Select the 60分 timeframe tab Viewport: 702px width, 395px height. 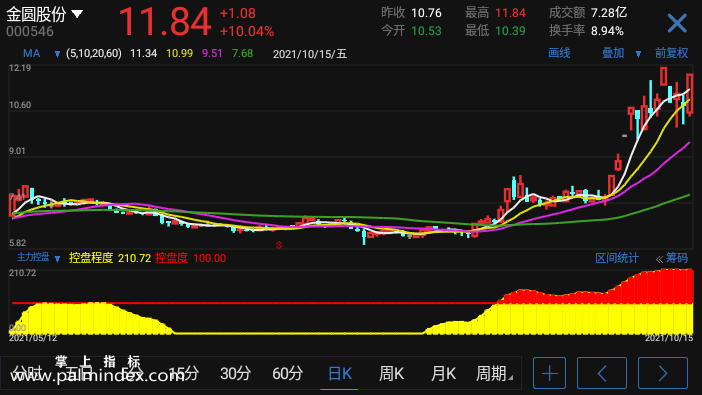287,373
